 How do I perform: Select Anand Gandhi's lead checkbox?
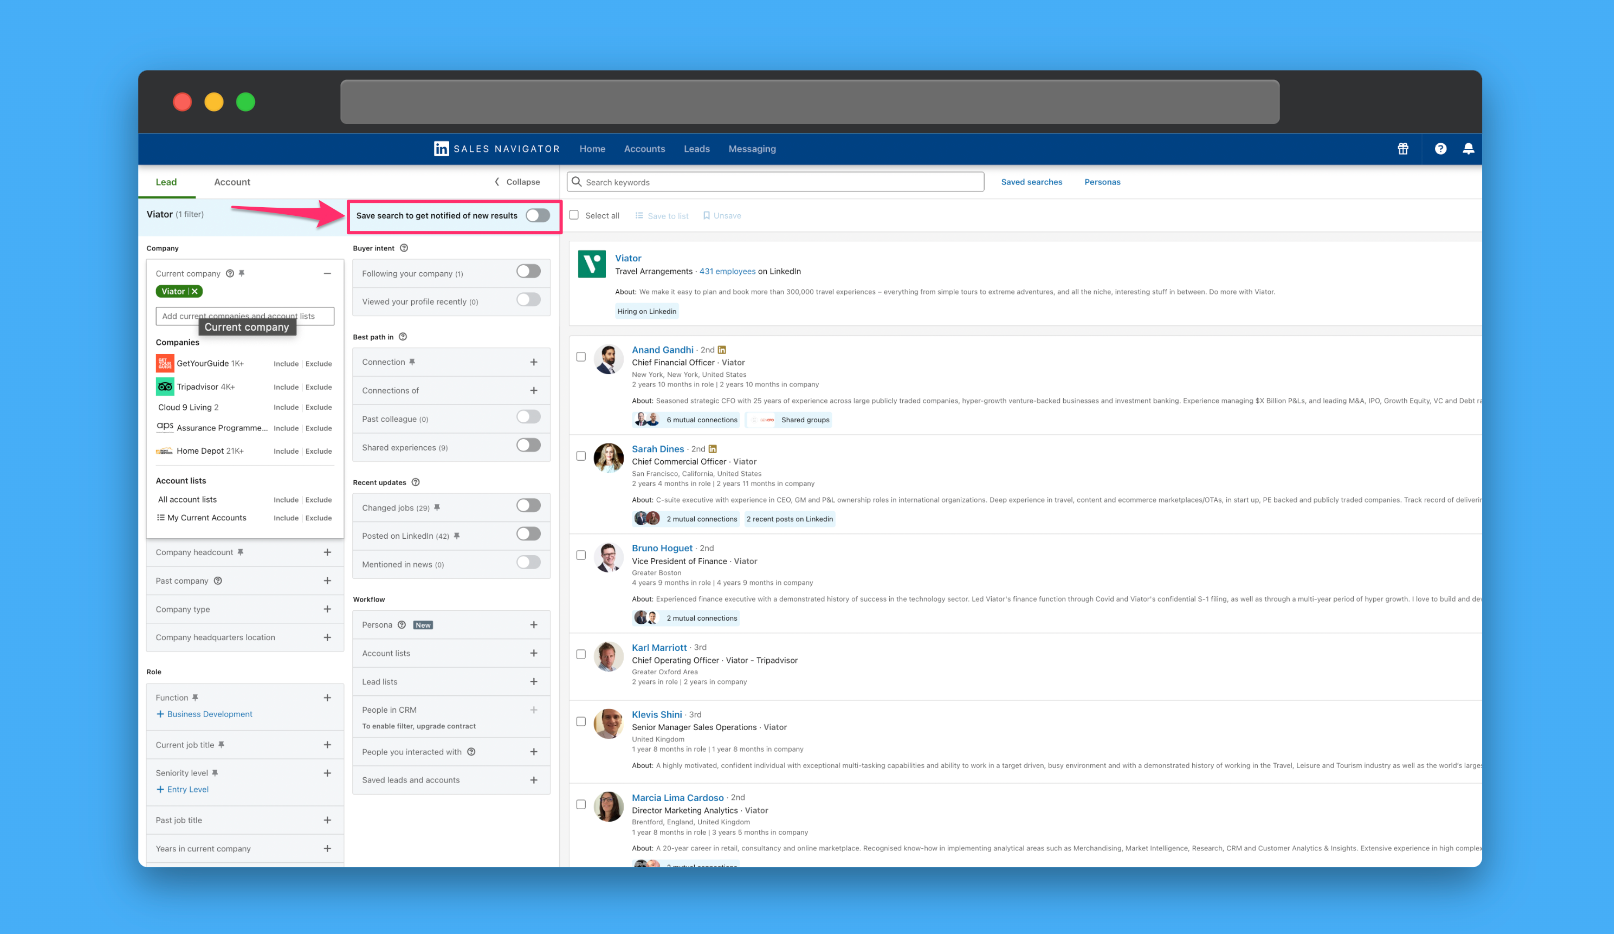581,357
